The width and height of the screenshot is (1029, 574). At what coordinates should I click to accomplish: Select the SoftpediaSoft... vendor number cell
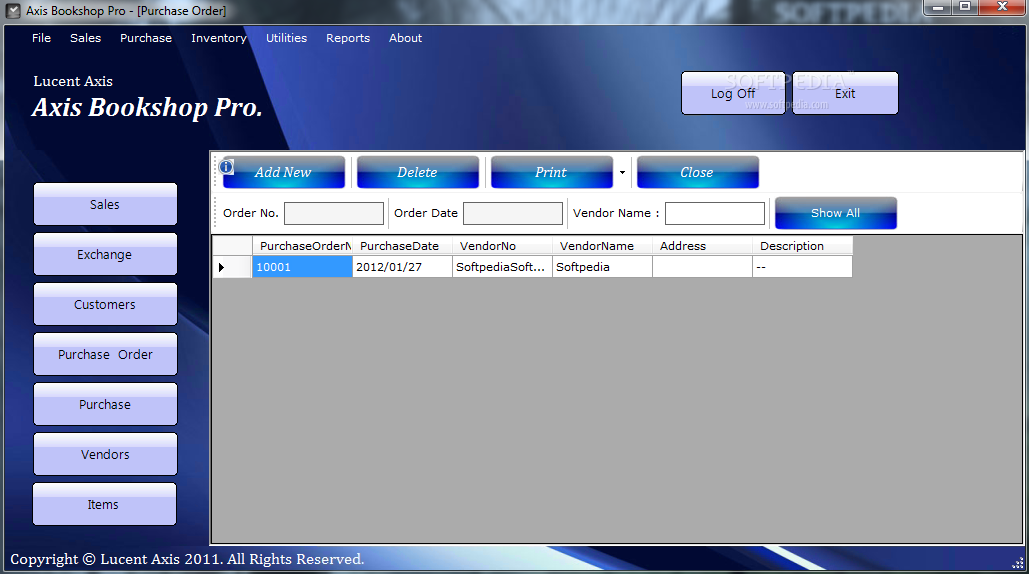(502, 267)
